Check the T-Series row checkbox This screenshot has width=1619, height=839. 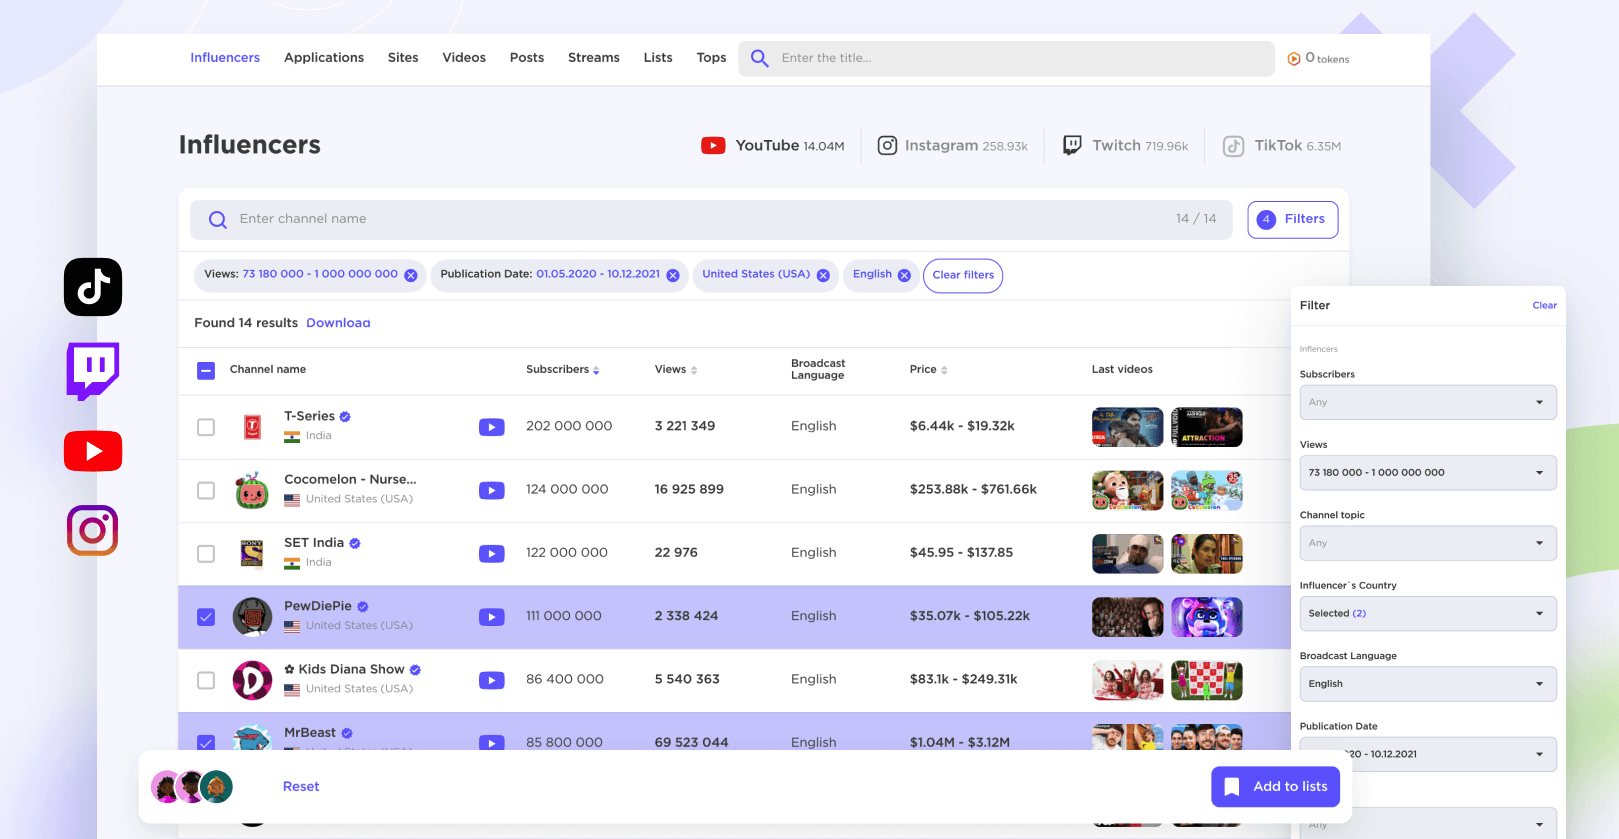coord(206,427)
